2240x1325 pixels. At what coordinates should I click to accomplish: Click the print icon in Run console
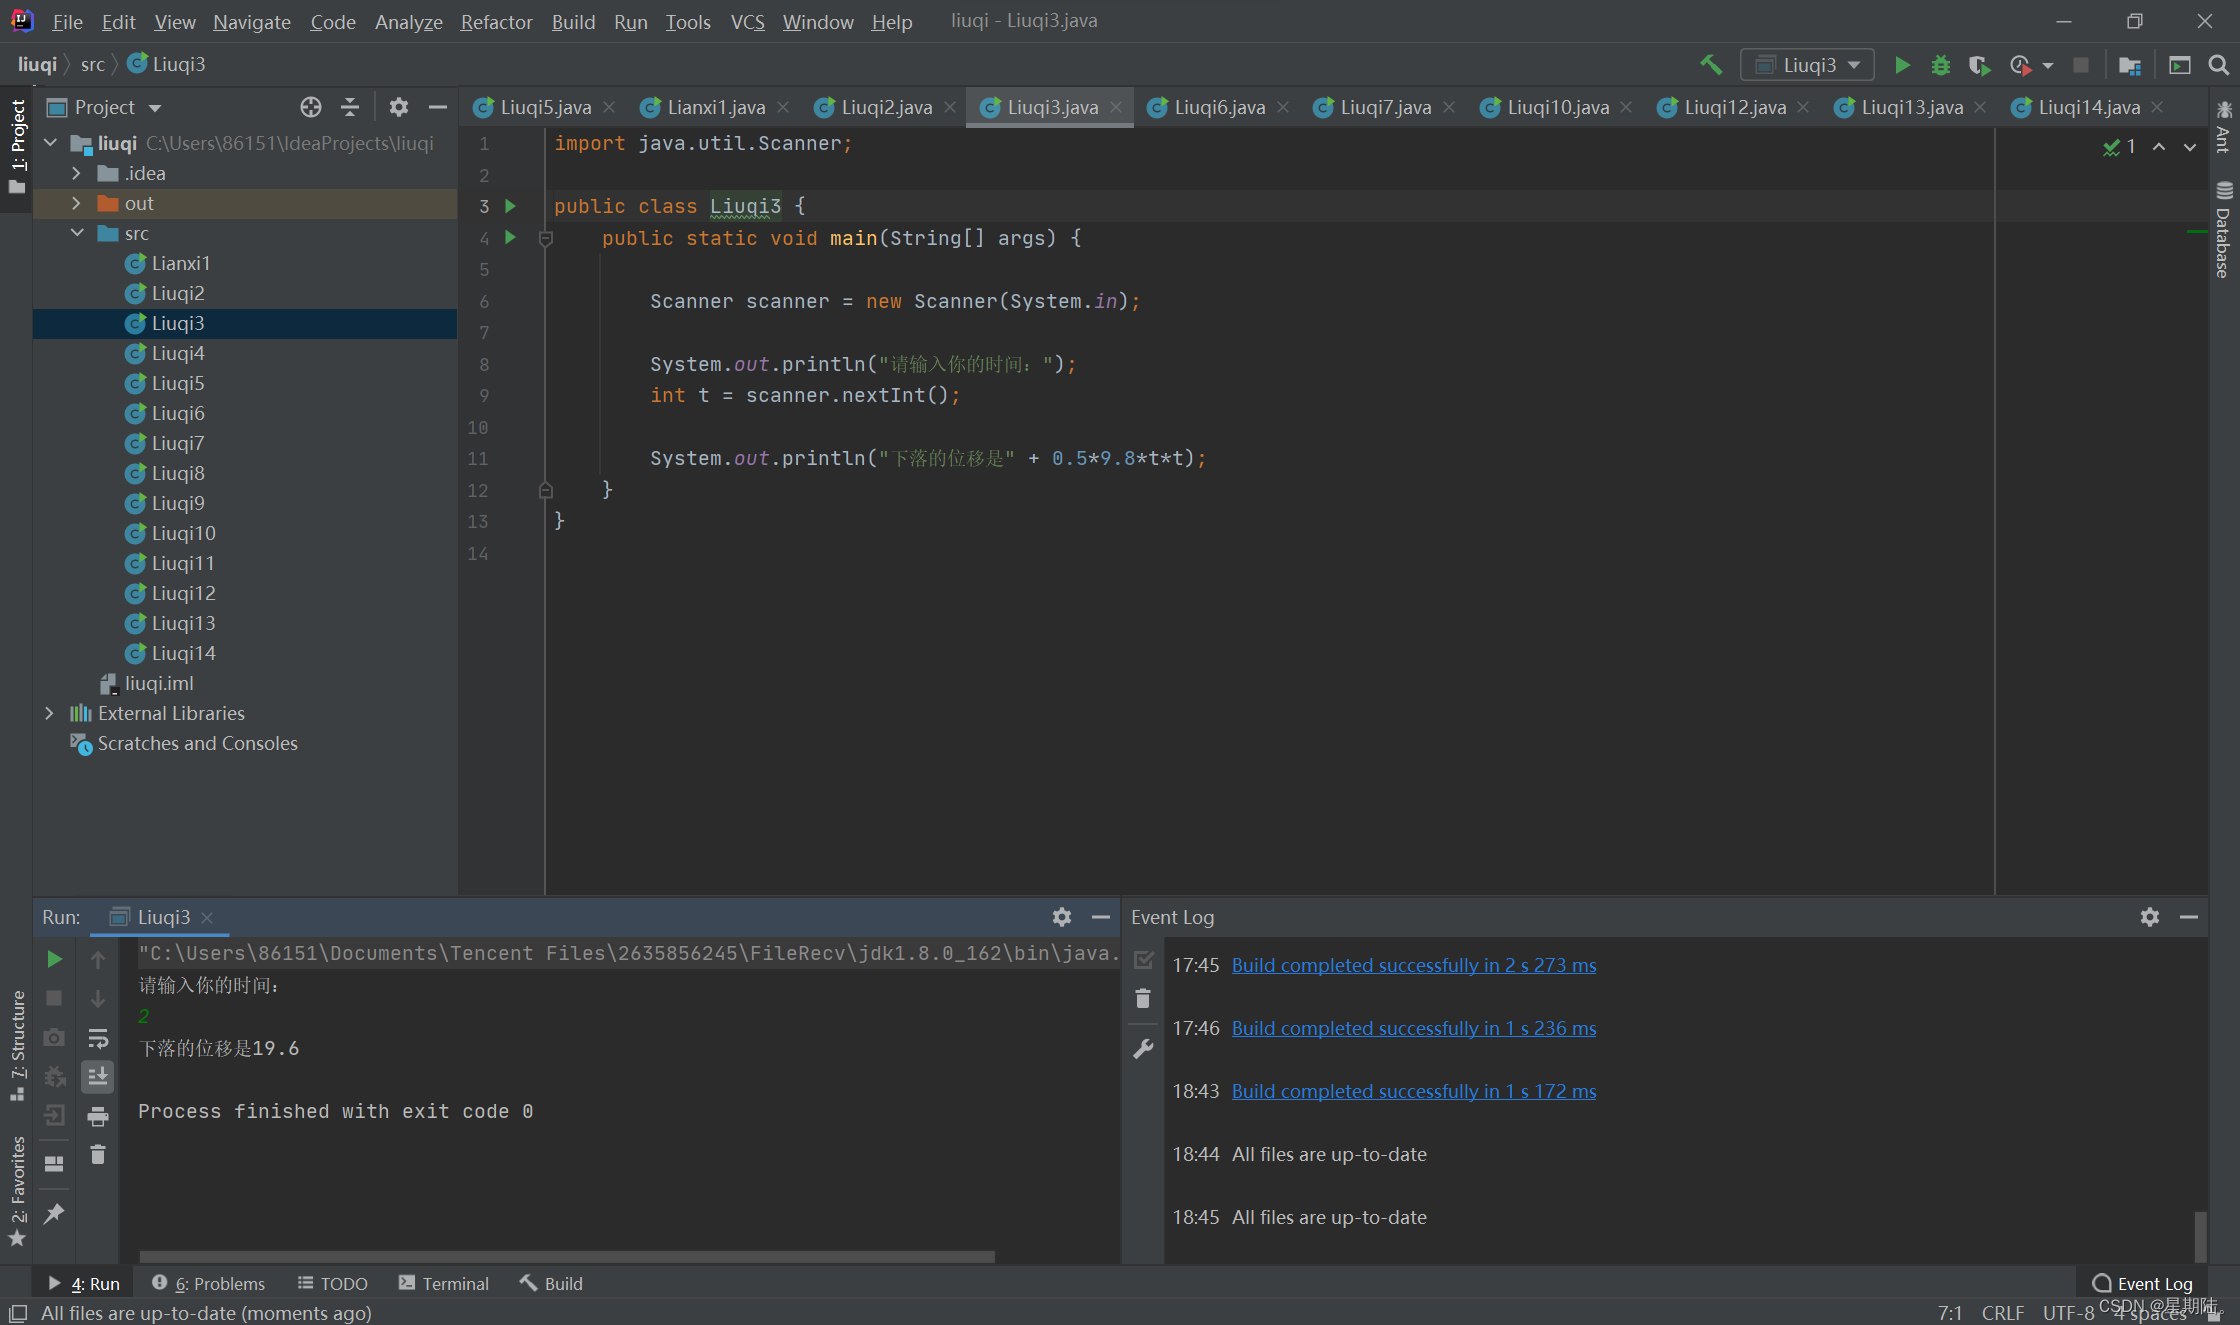pyautogui.click(x=98, y=1116)
